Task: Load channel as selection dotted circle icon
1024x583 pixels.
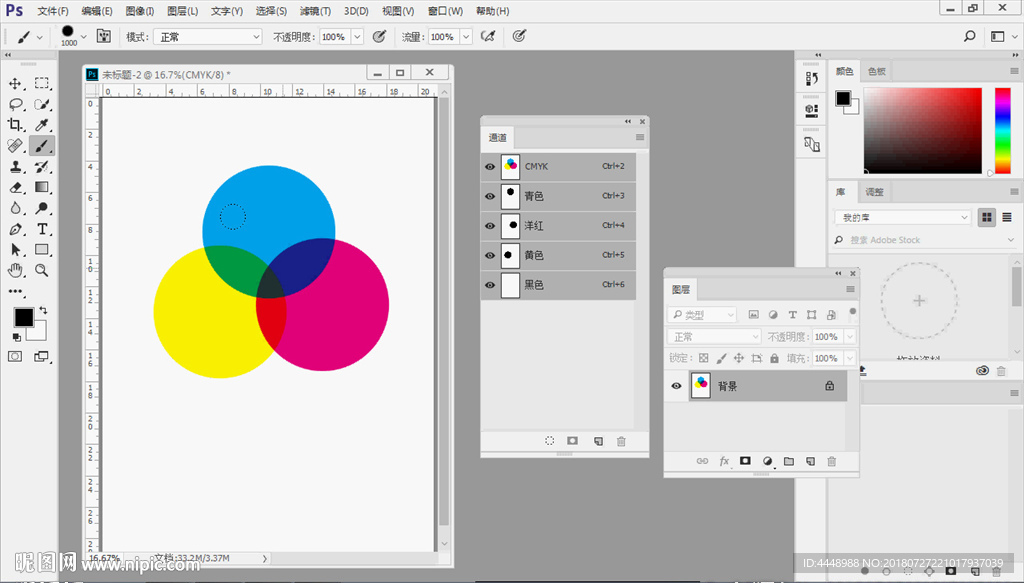Action: pyautogui.click(x=550, y=441)
